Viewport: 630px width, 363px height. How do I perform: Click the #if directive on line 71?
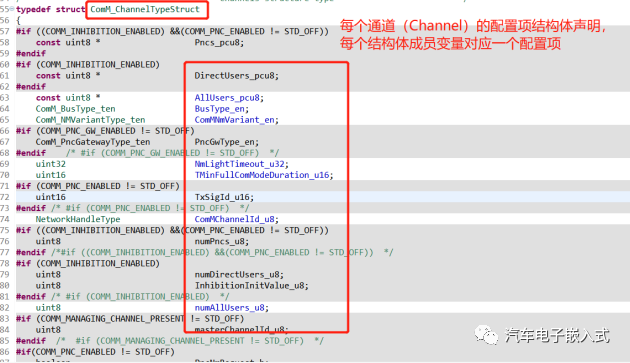pos(23,186)
